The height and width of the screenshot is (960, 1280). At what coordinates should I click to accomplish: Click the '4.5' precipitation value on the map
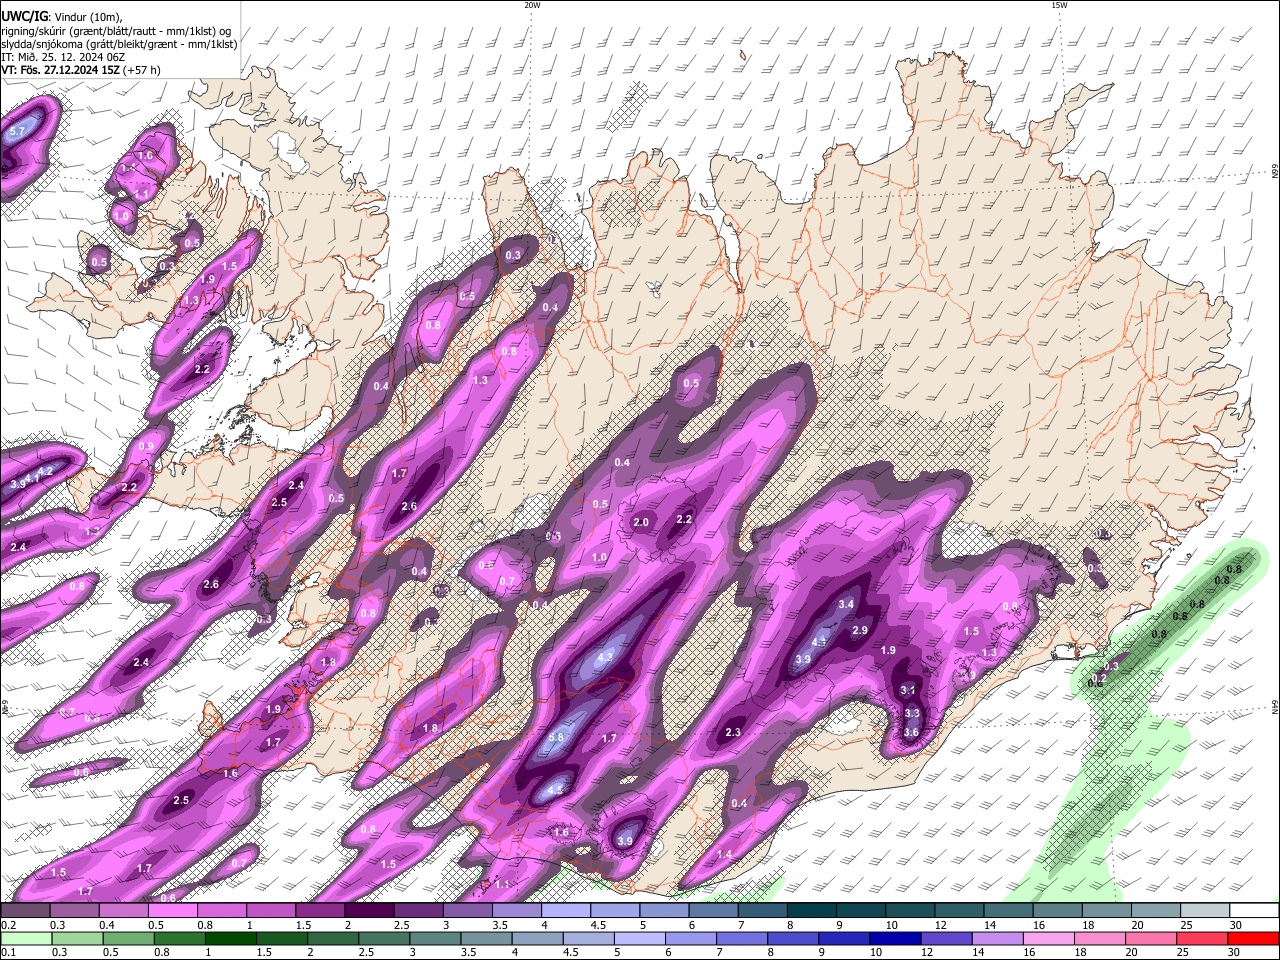[557, 789]
